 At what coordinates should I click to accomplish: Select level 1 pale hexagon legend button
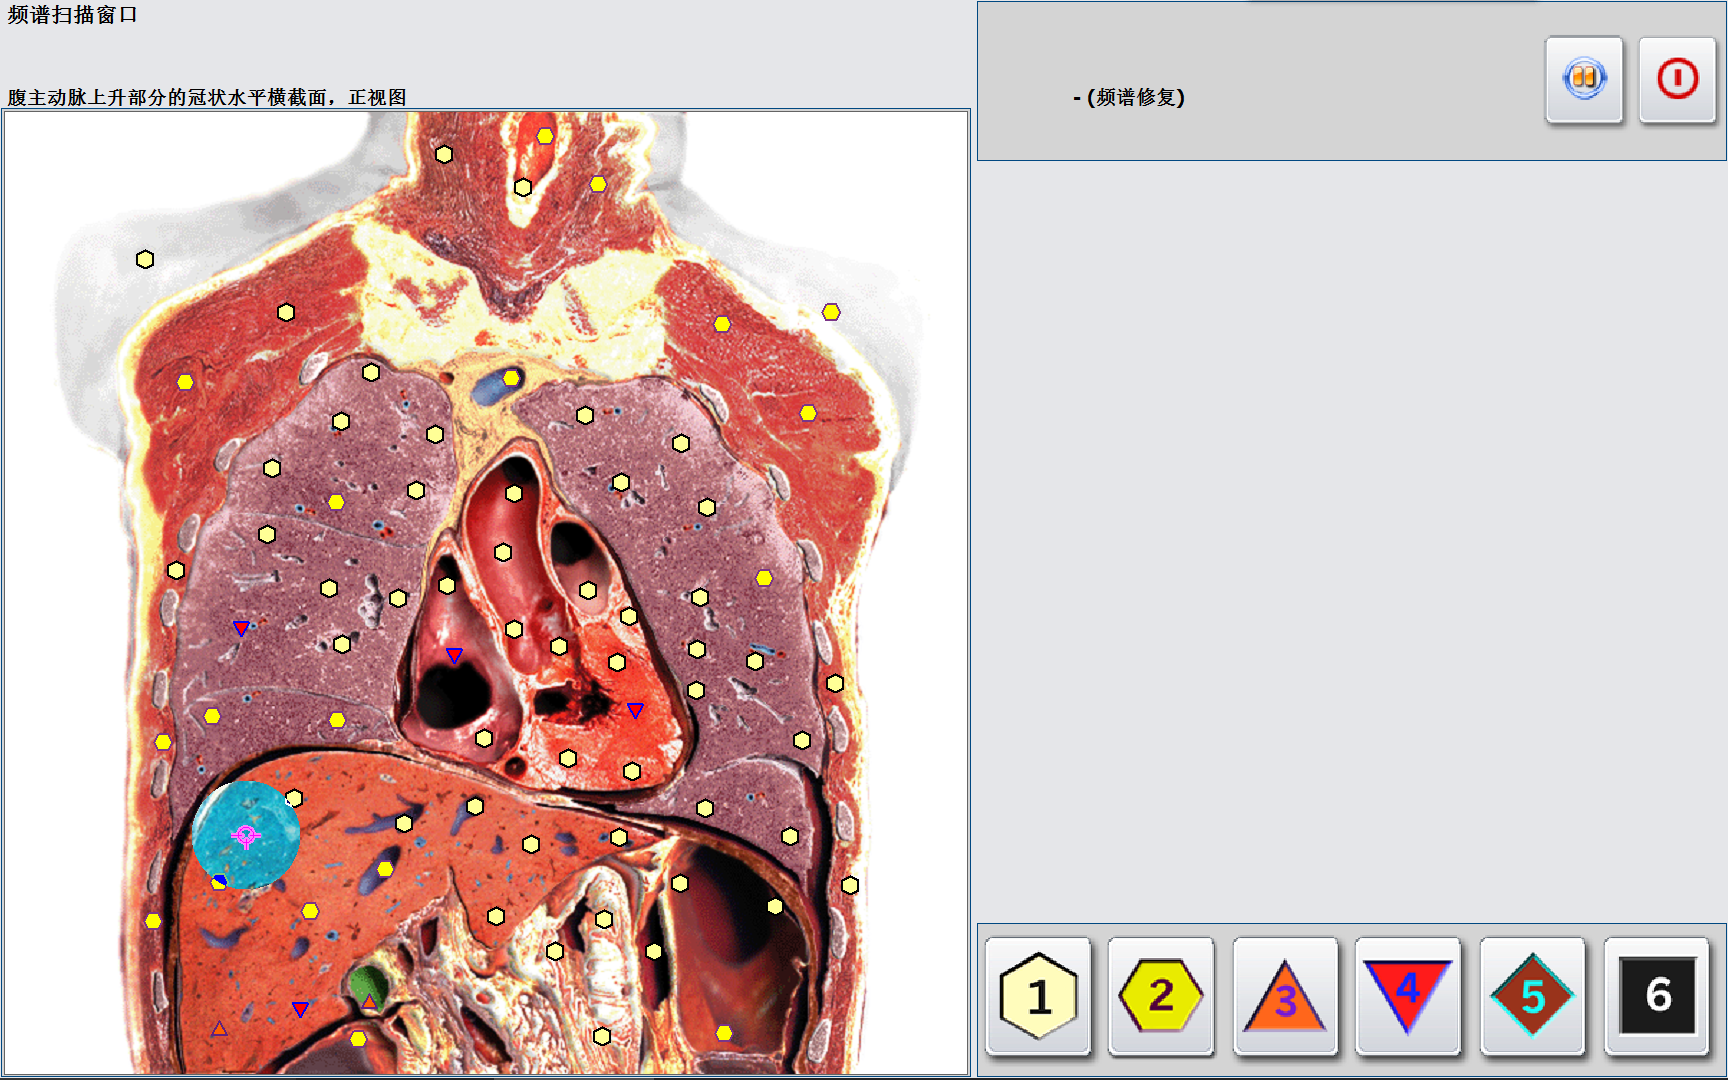[x=1038, y=996]
